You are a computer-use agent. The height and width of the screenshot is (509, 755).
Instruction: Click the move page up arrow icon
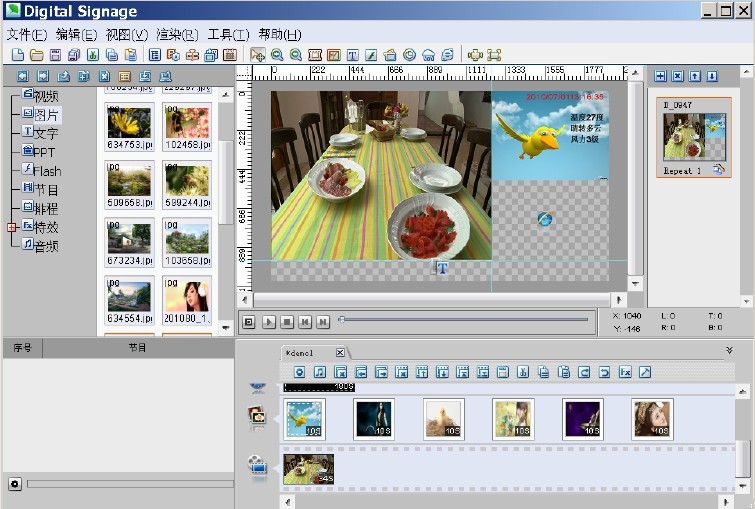click(x=695, y=76)
